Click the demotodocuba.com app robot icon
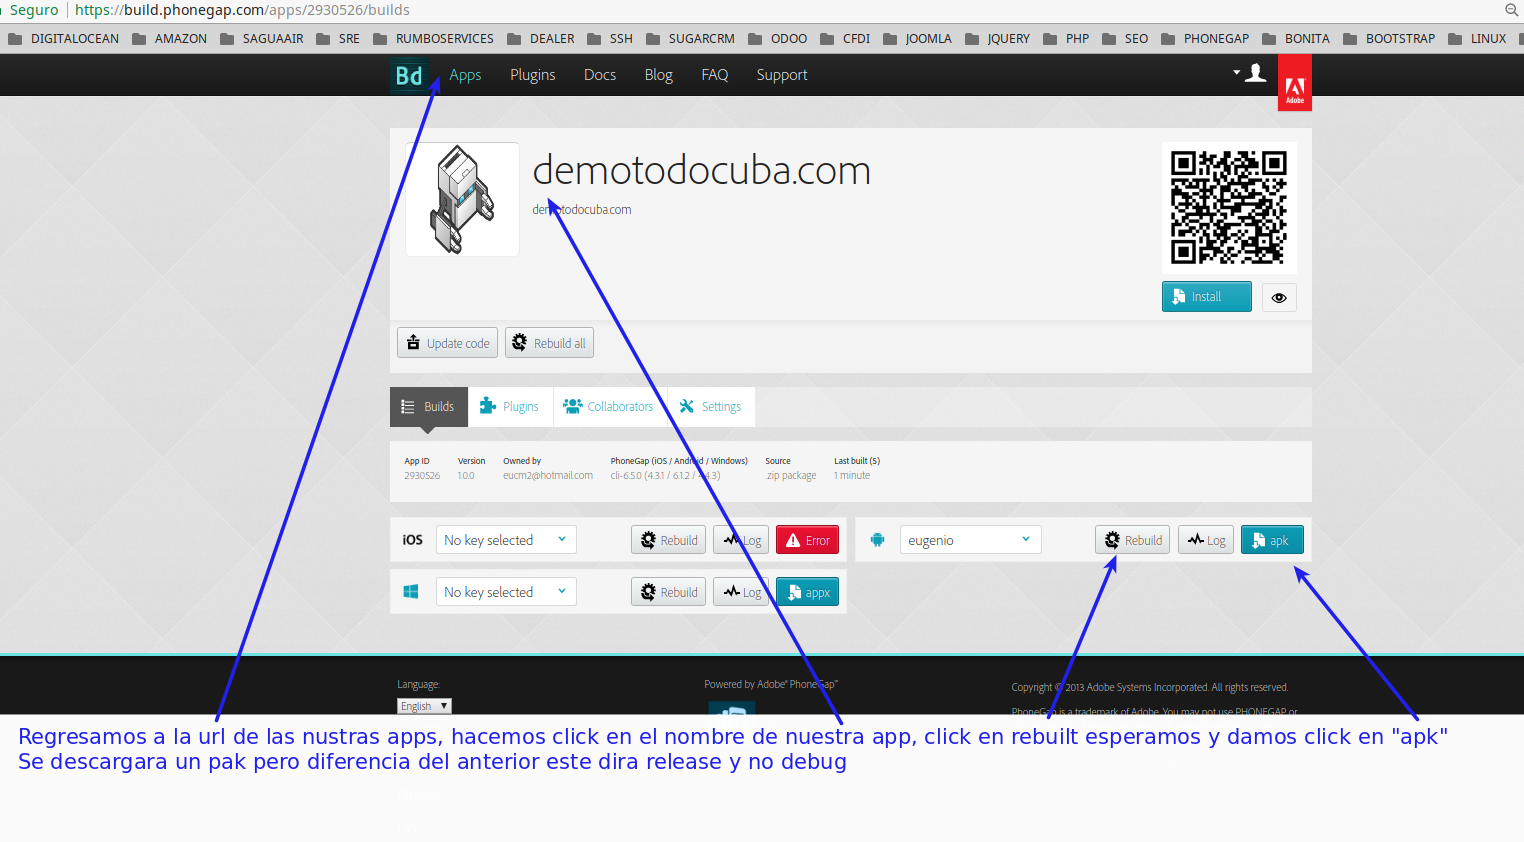The height and width of the screenshot is (842, 1524). tap(462, 199)
